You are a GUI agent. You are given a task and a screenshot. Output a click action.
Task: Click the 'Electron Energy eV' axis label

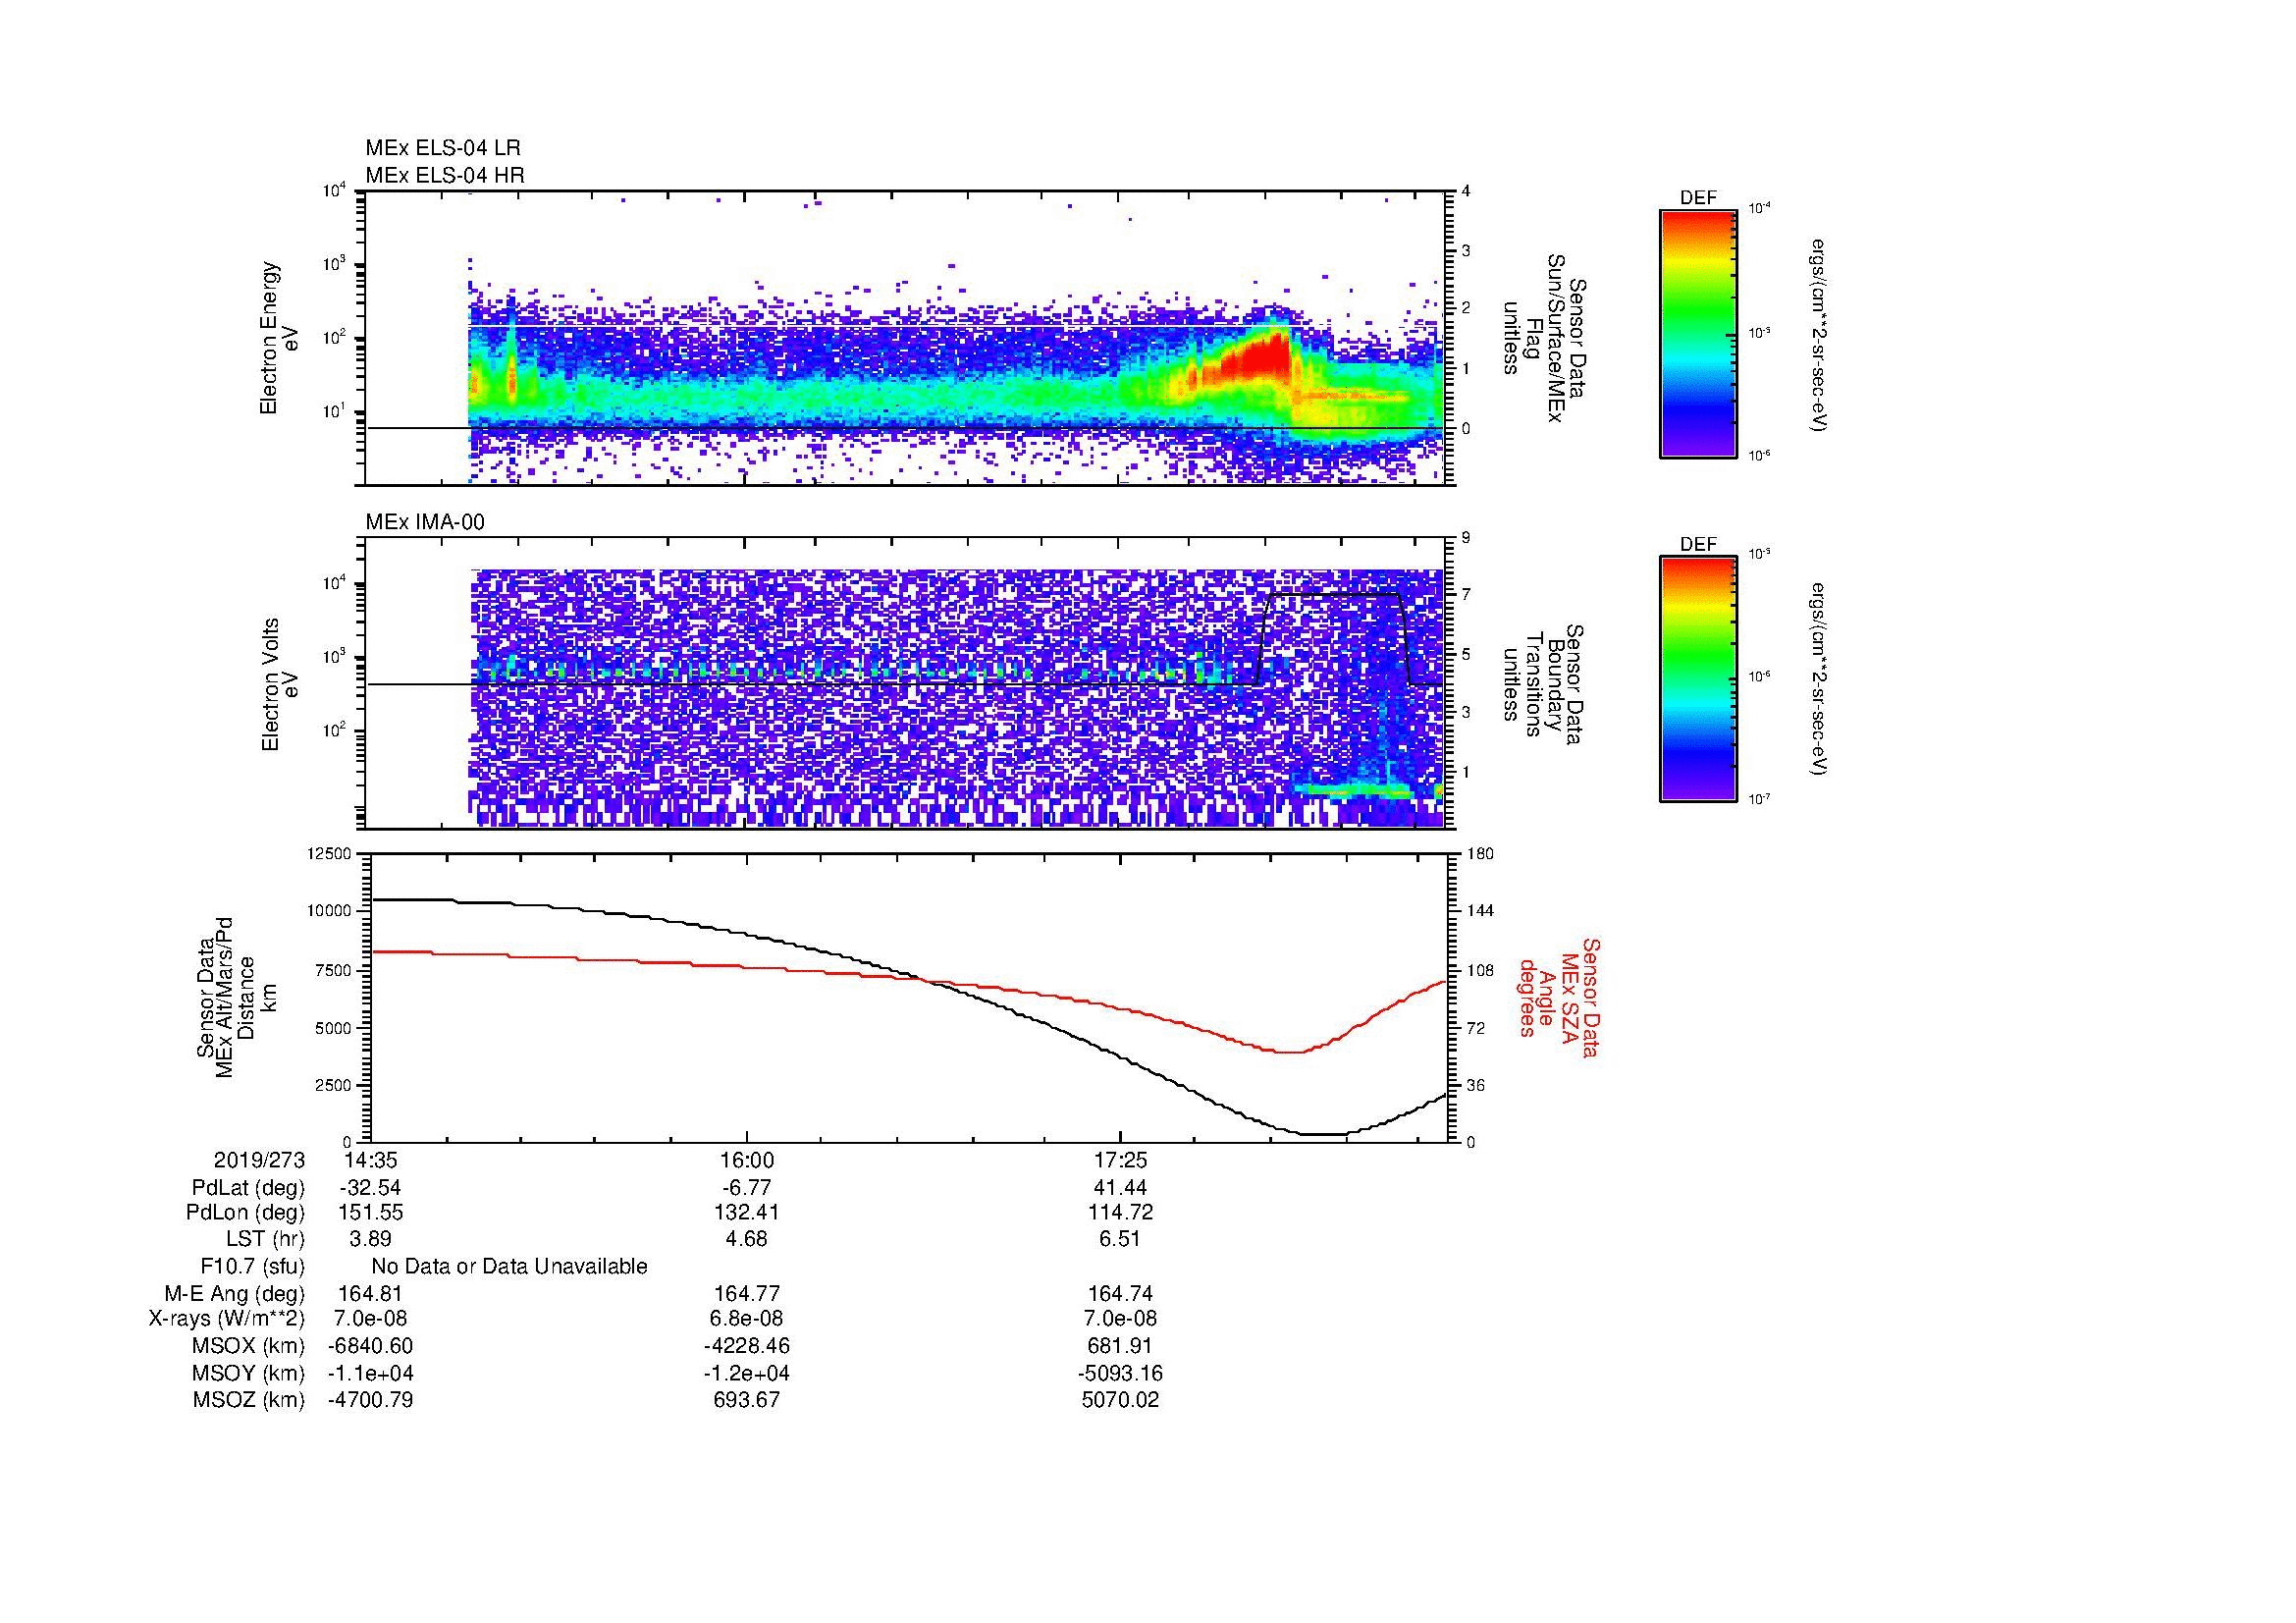point(279,338)
